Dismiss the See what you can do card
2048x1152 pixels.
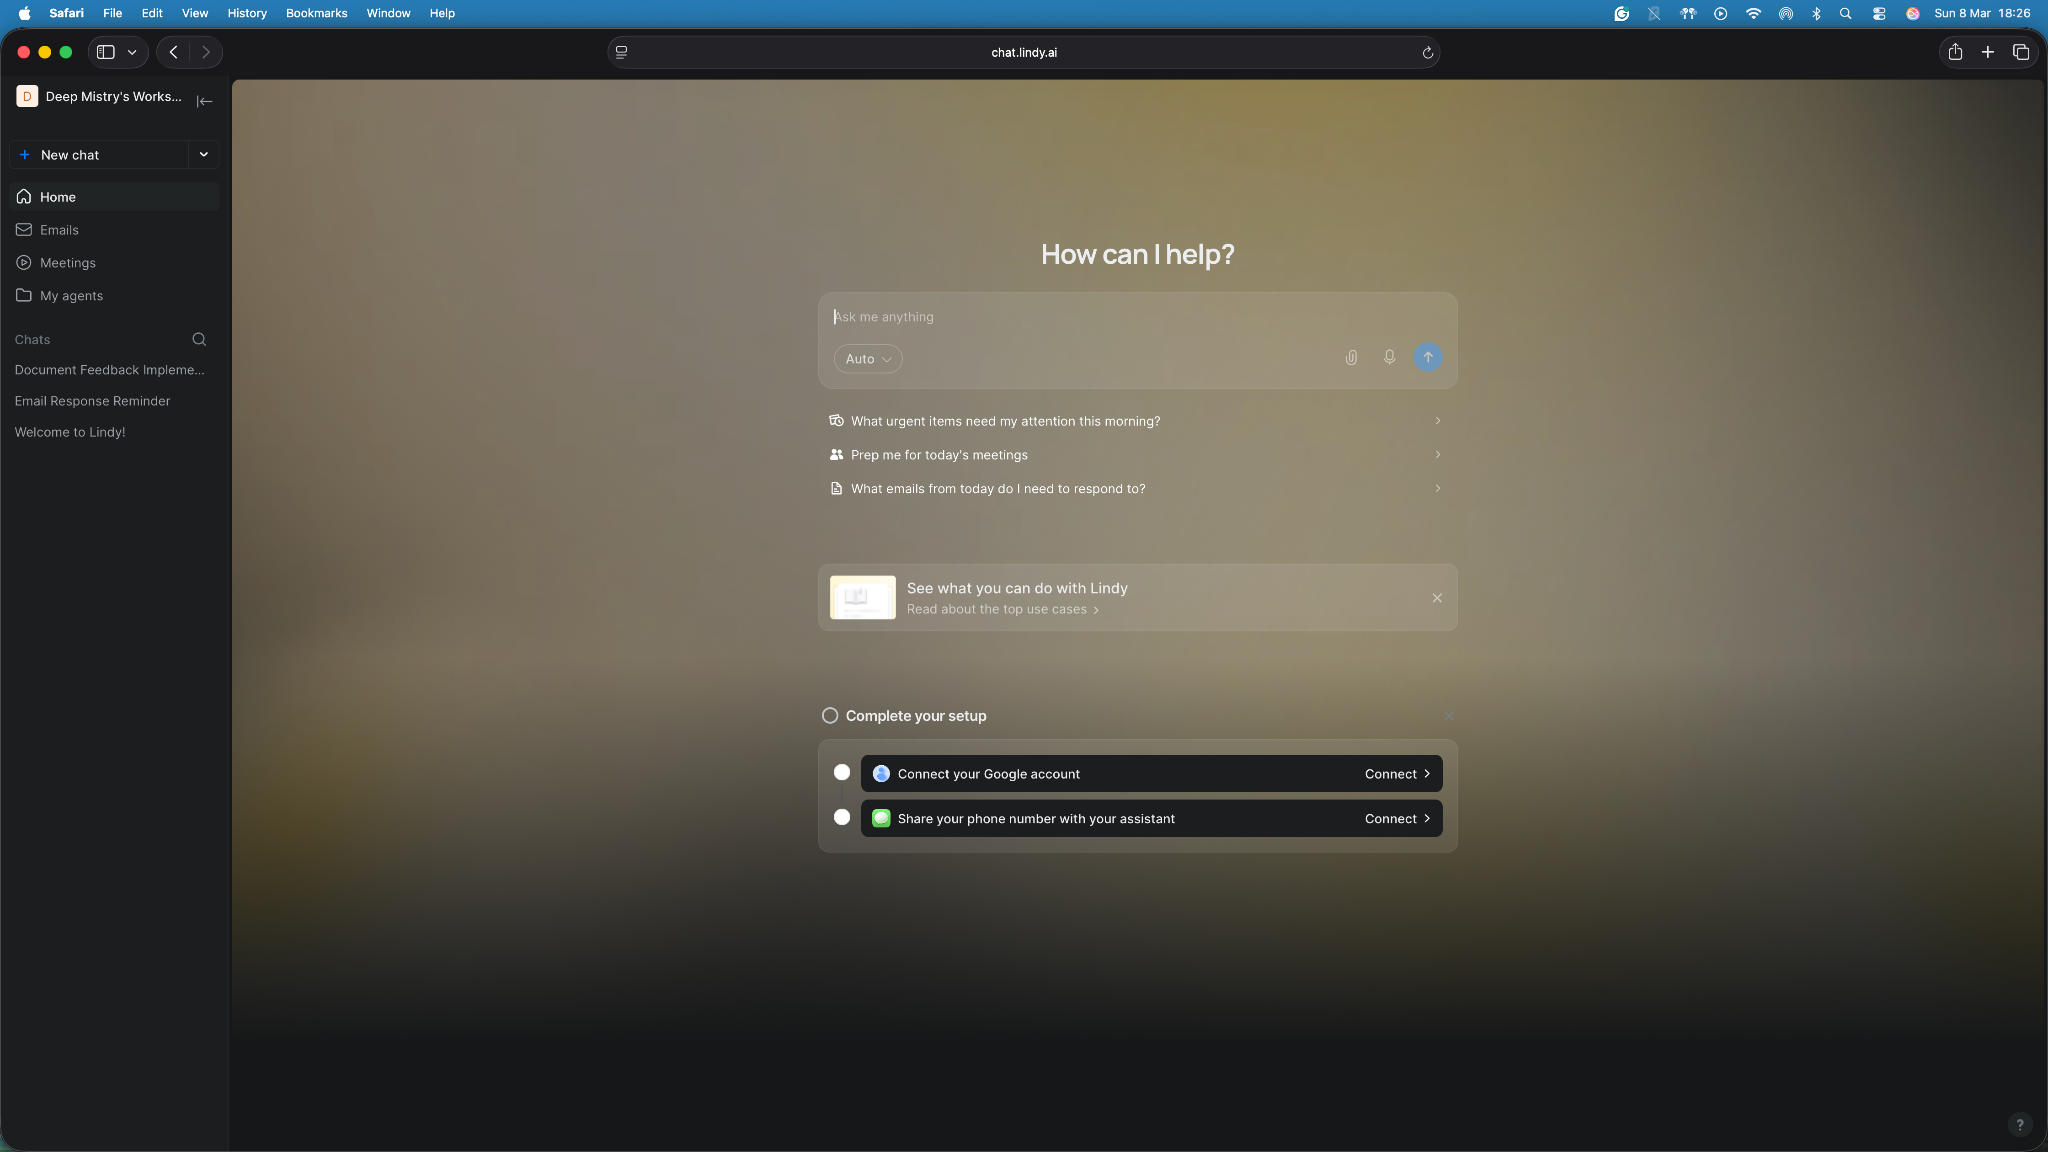[x=1437, y=598]
